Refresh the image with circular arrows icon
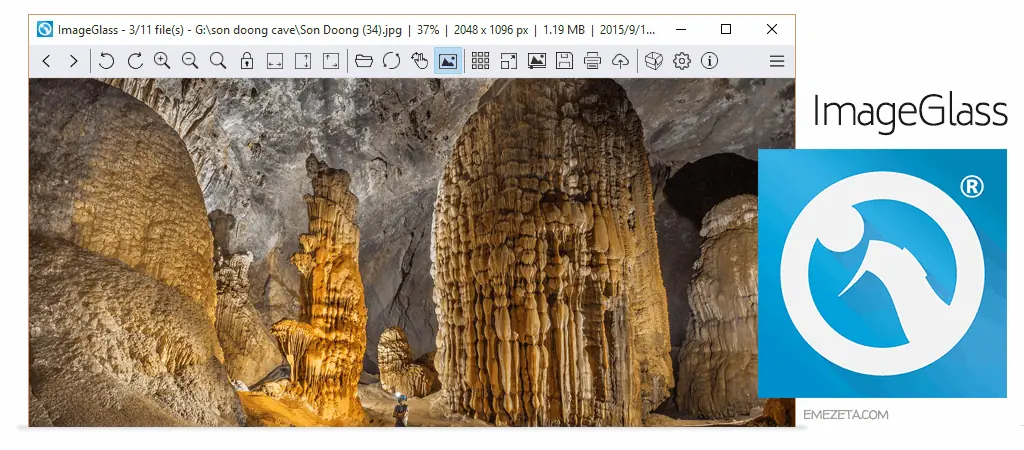The width and height of the screenshot is (1024, 450). (x=392, y=61)
